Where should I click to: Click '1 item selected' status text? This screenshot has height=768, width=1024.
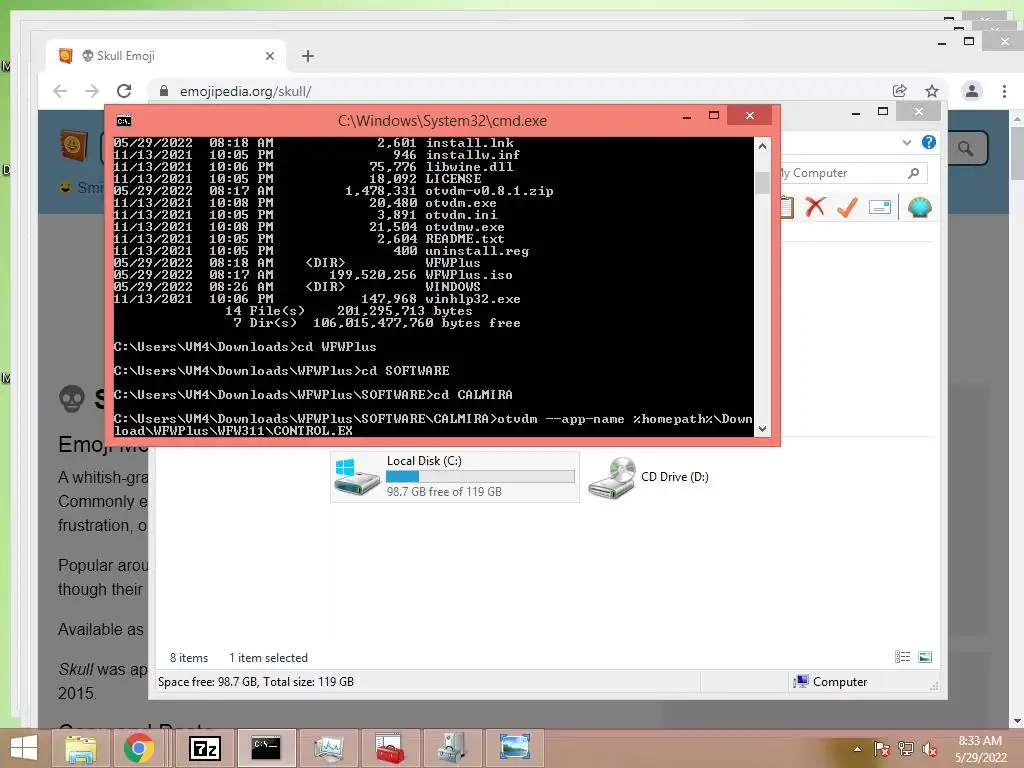click(x=268, y=658)
